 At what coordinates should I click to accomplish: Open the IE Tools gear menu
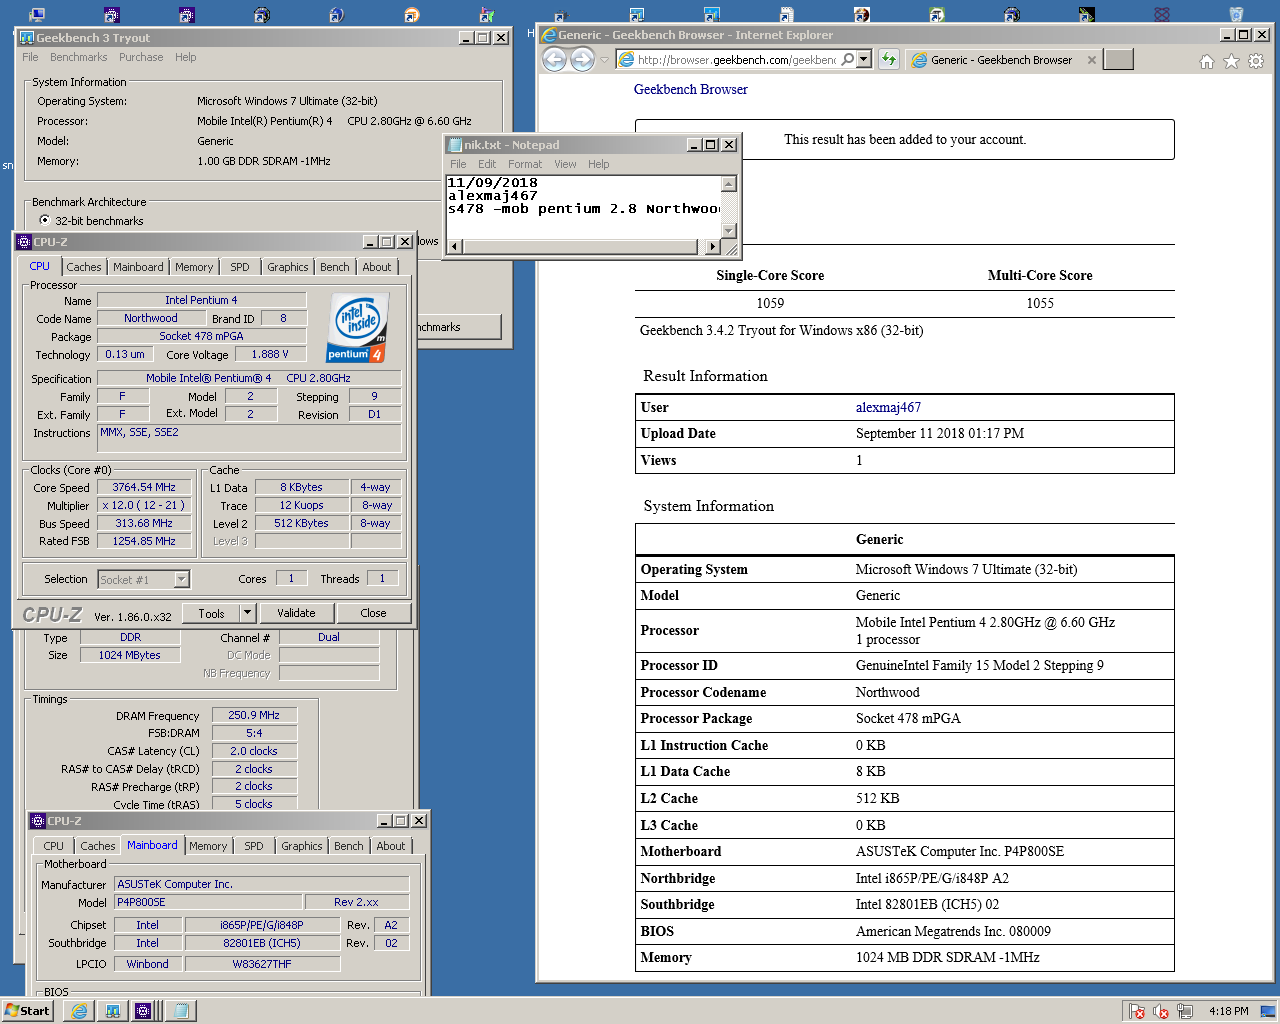pyautogui.click(x=1256, y=61)
